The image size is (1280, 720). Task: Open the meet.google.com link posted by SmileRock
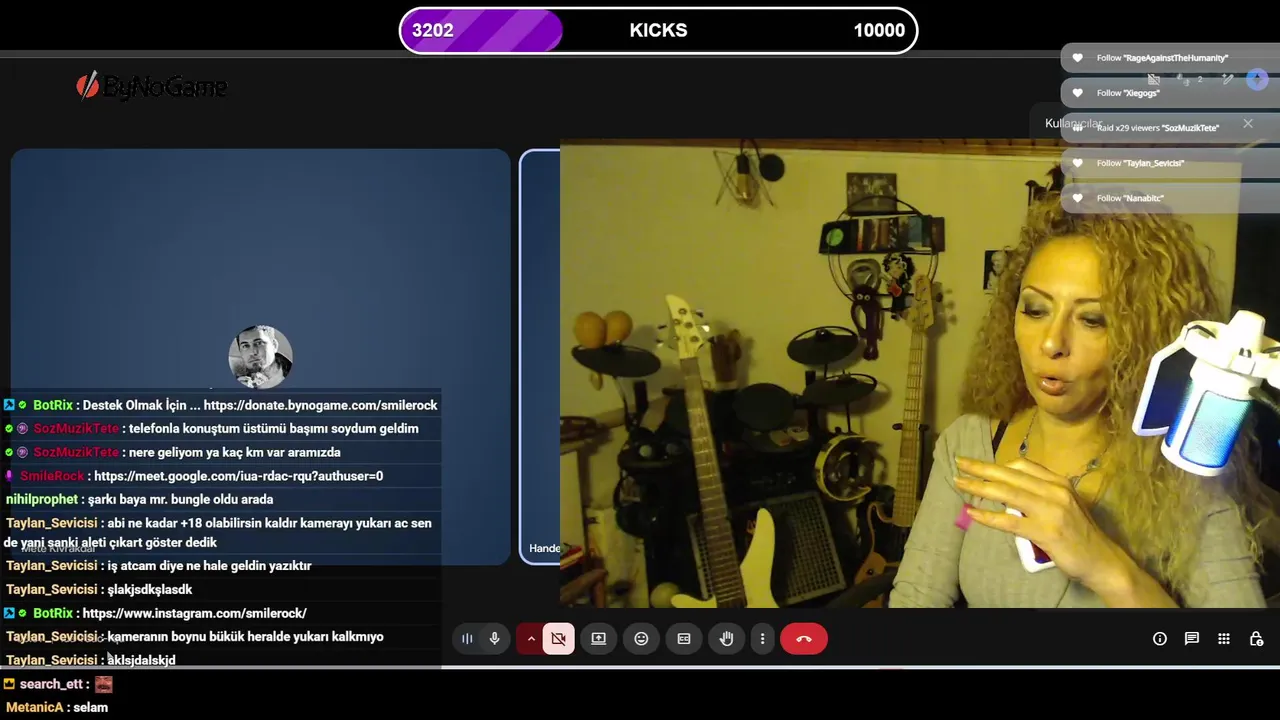click(x=238, y=476)
